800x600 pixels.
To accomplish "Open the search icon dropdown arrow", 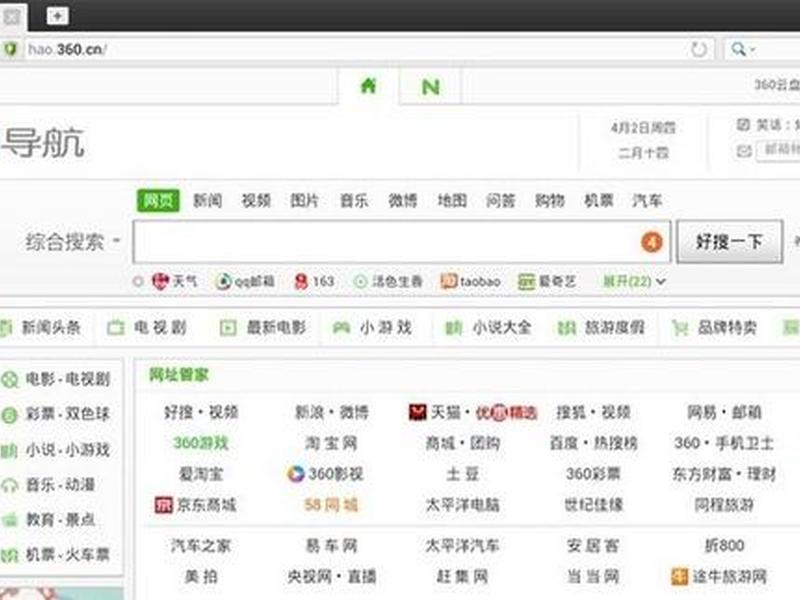I will [752, 49].
